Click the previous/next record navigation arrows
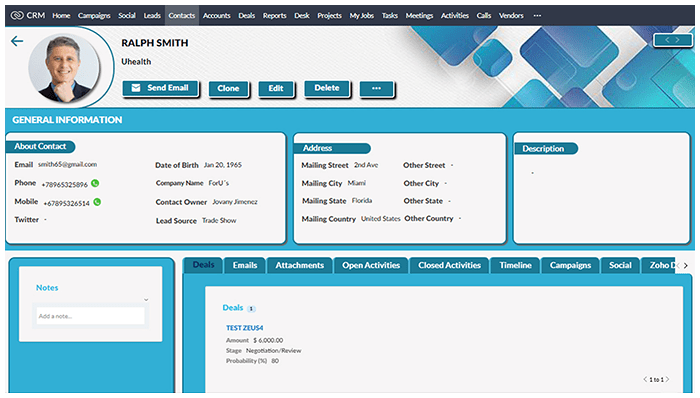Viewport: 700px width, 398px height. click(673, 40)
